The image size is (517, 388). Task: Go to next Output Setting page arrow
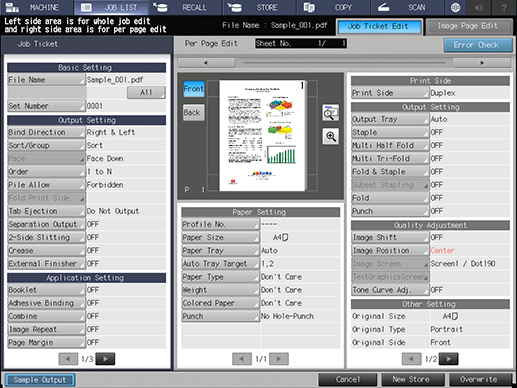(448, 359)
